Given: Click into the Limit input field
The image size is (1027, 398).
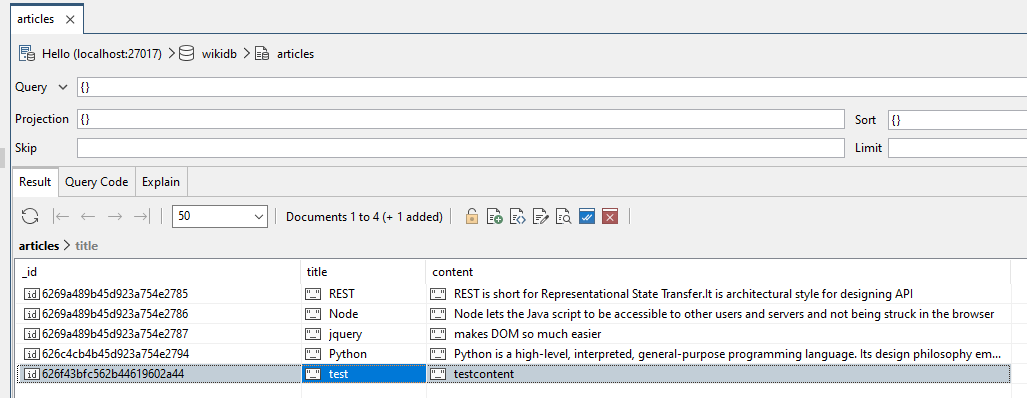Looking at the screenshot, I should [958, 148].
